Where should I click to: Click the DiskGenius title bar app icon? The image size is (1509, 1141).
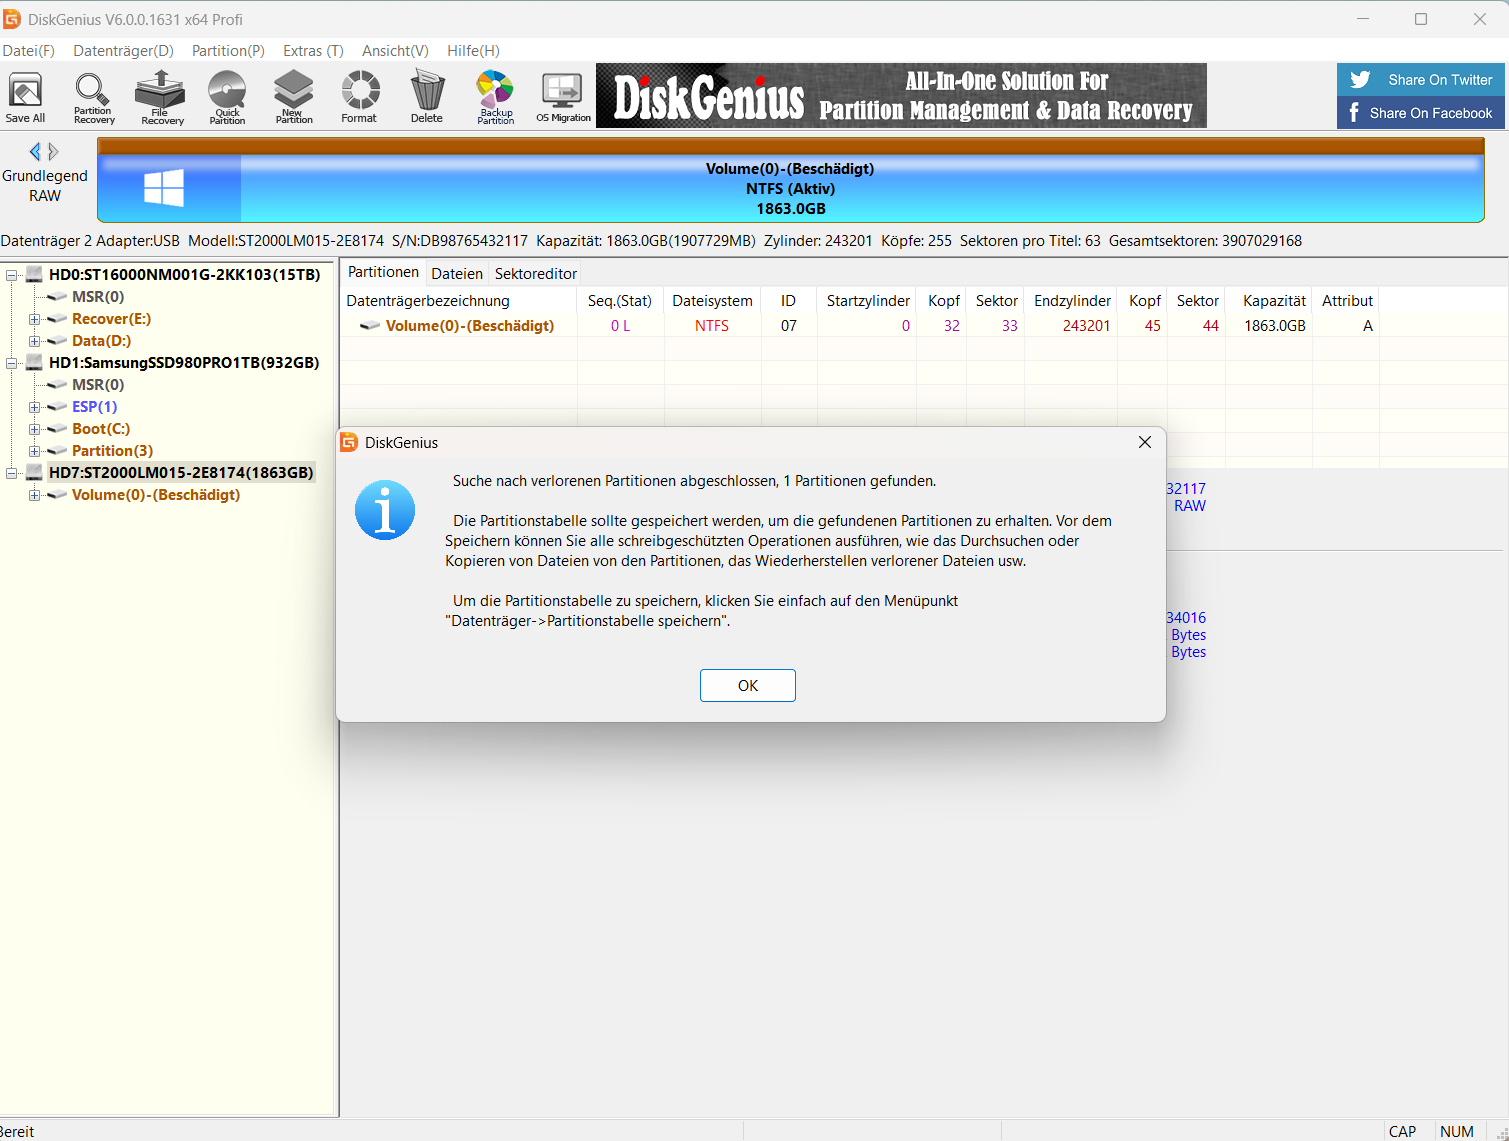[x=12, y=19]
